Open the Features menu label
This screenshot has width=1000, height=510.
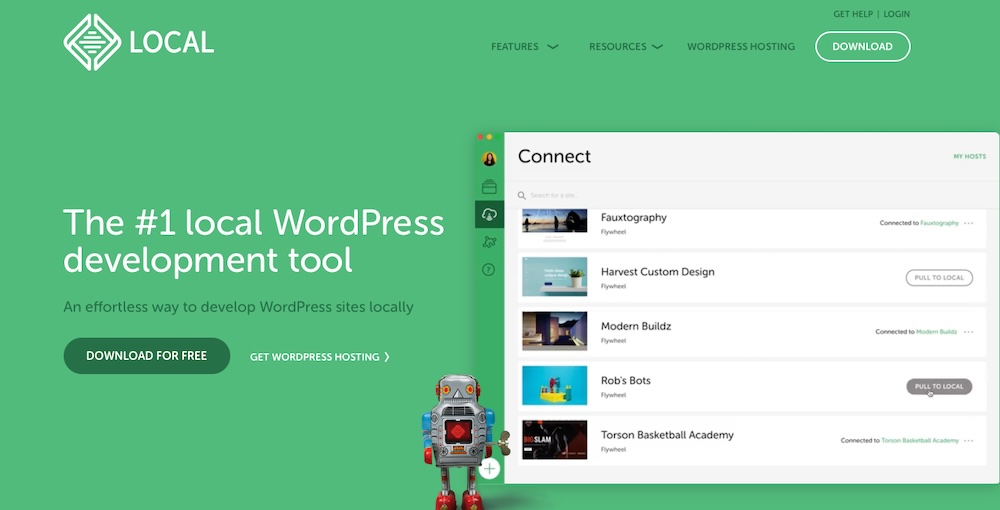[x=515, y=47]
